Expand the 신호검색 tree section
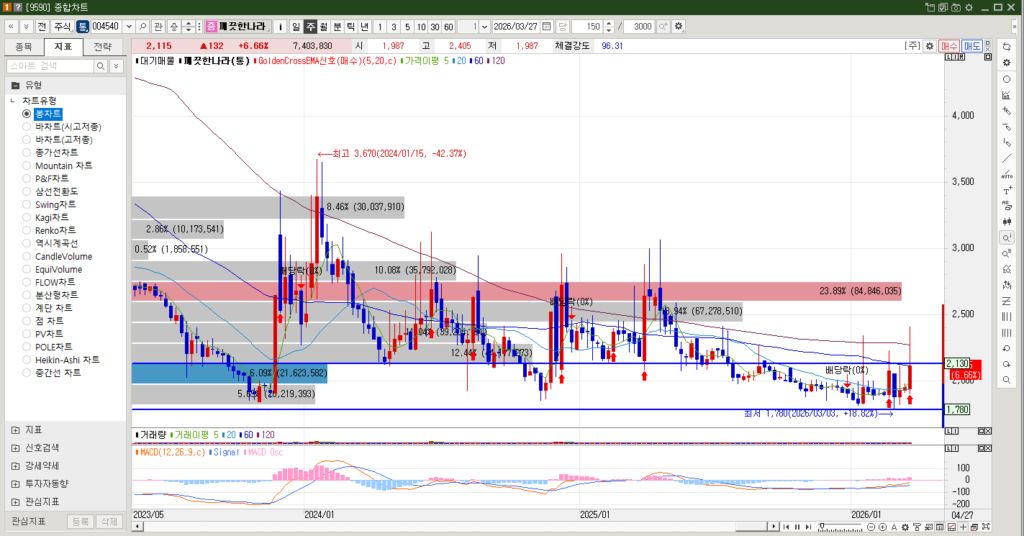 click(14, 447)
